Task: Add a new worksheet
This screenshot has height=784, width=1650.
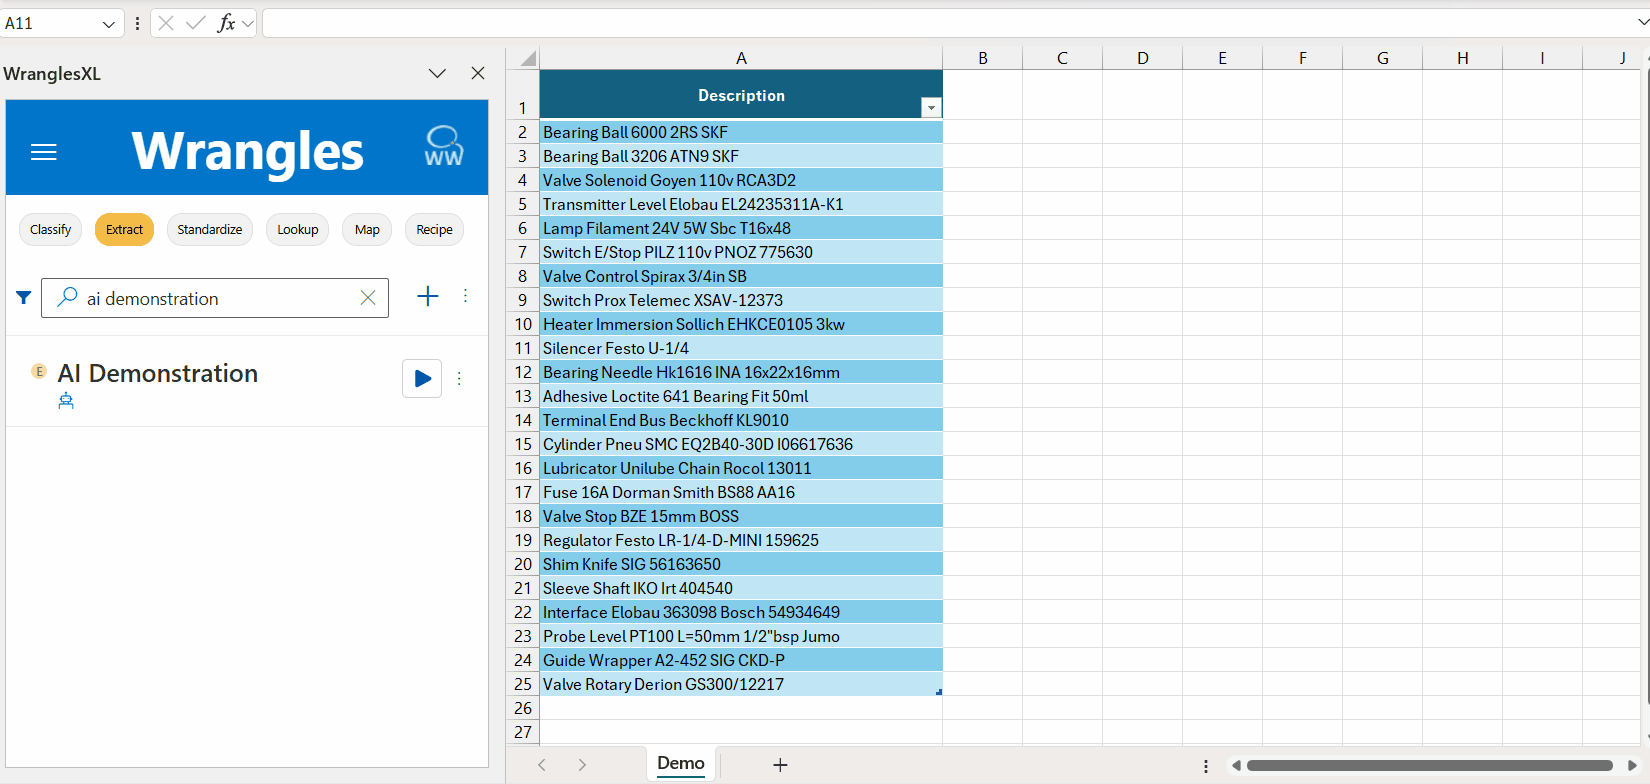Action: click(780, 765)
